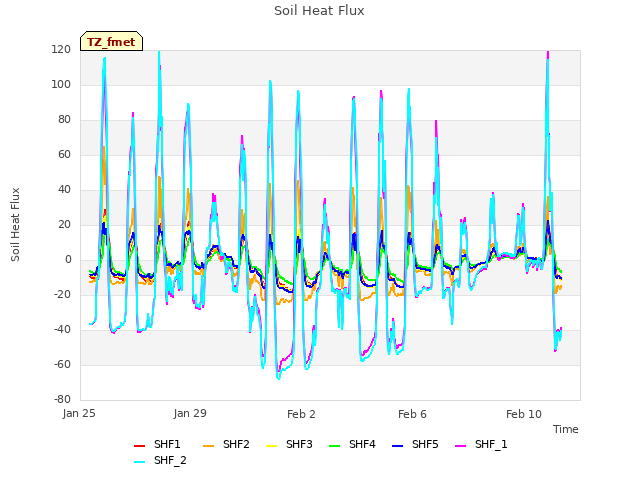Click the 100 y-axis tick label
This screenshot has width=640, height=480.
click(61, 85)
